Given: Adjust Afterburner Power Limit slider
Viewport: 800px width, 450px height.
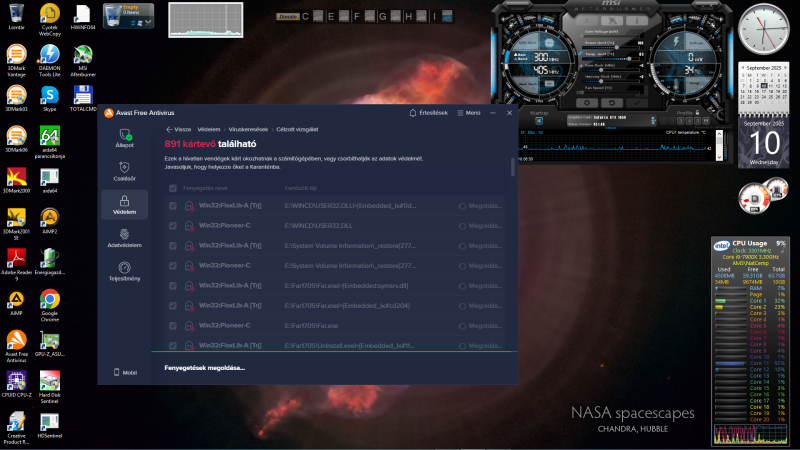Looking at the screenshot, I should [x=609, y=47].
